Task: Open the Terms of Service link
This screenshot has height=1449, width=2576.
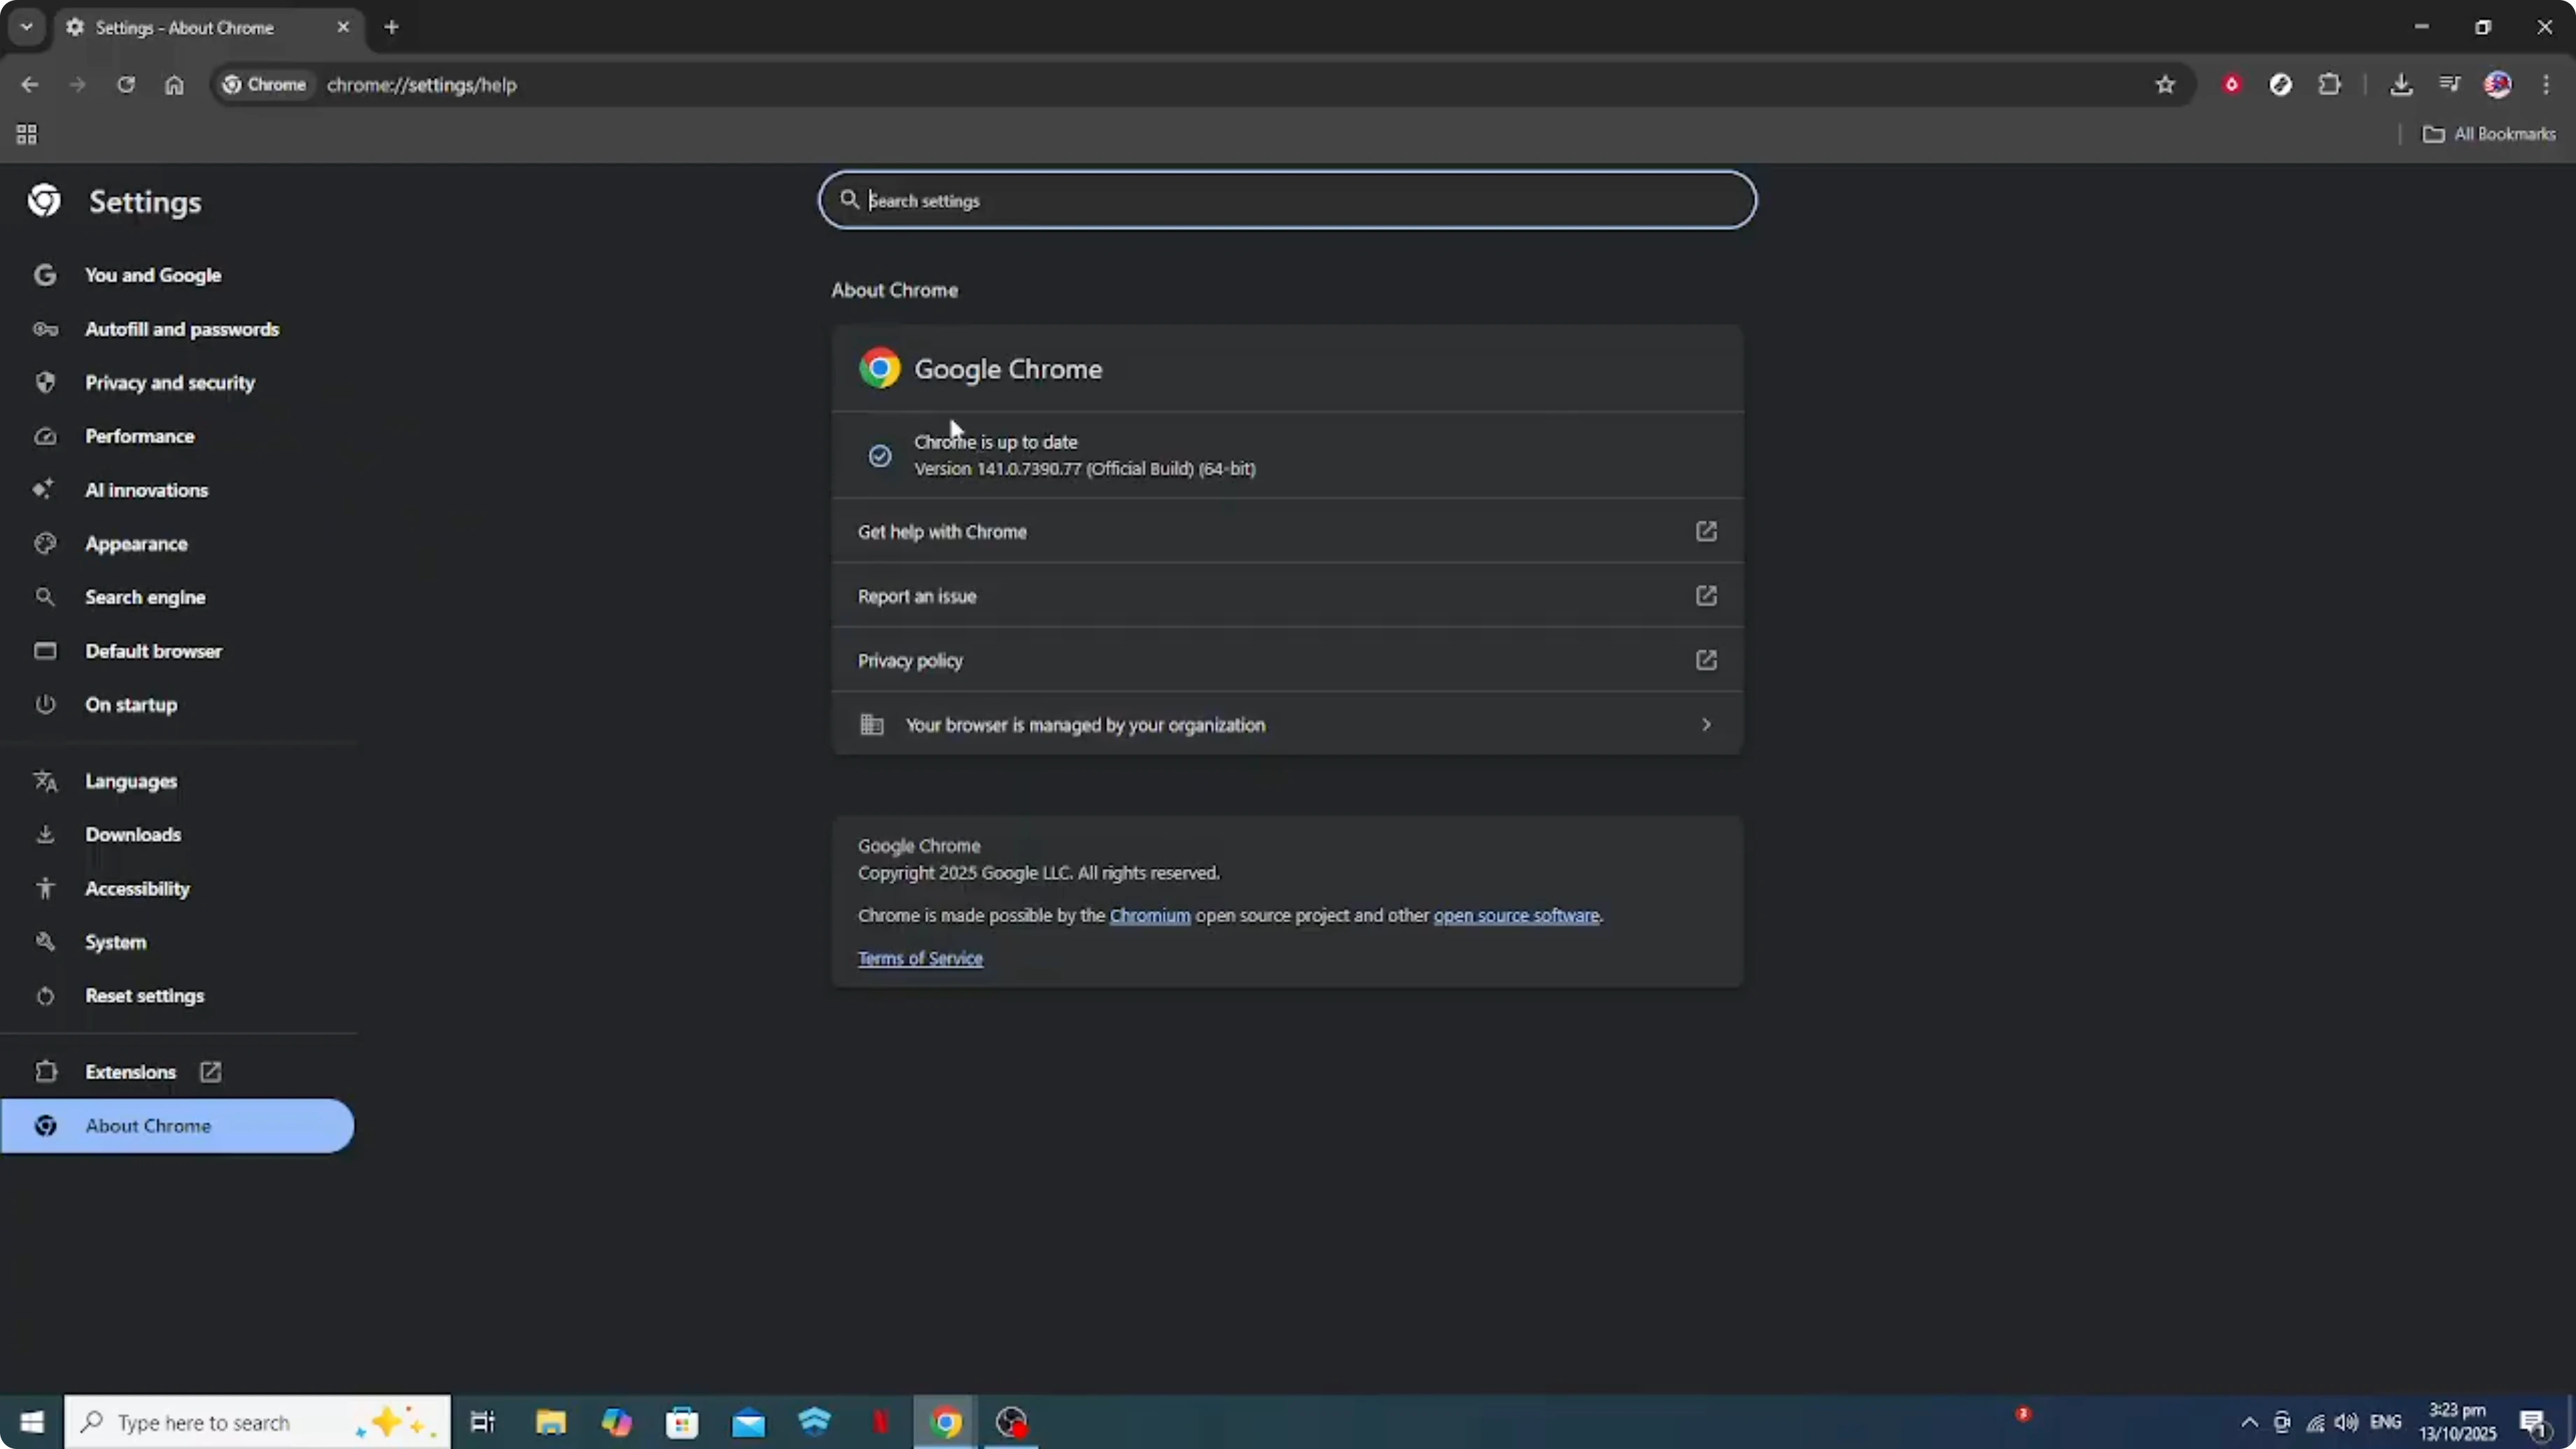Action: pyautogui.click(x=920, y=959)
